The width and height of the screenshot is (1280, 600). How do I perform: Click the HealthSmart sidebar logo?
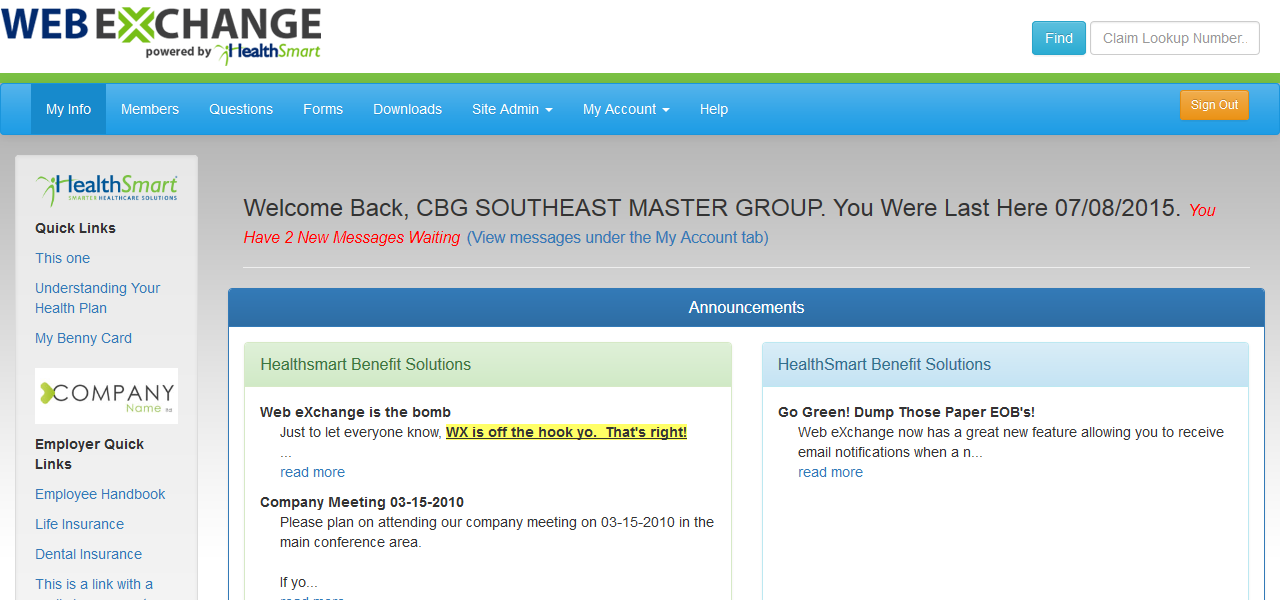pos(106,188)
